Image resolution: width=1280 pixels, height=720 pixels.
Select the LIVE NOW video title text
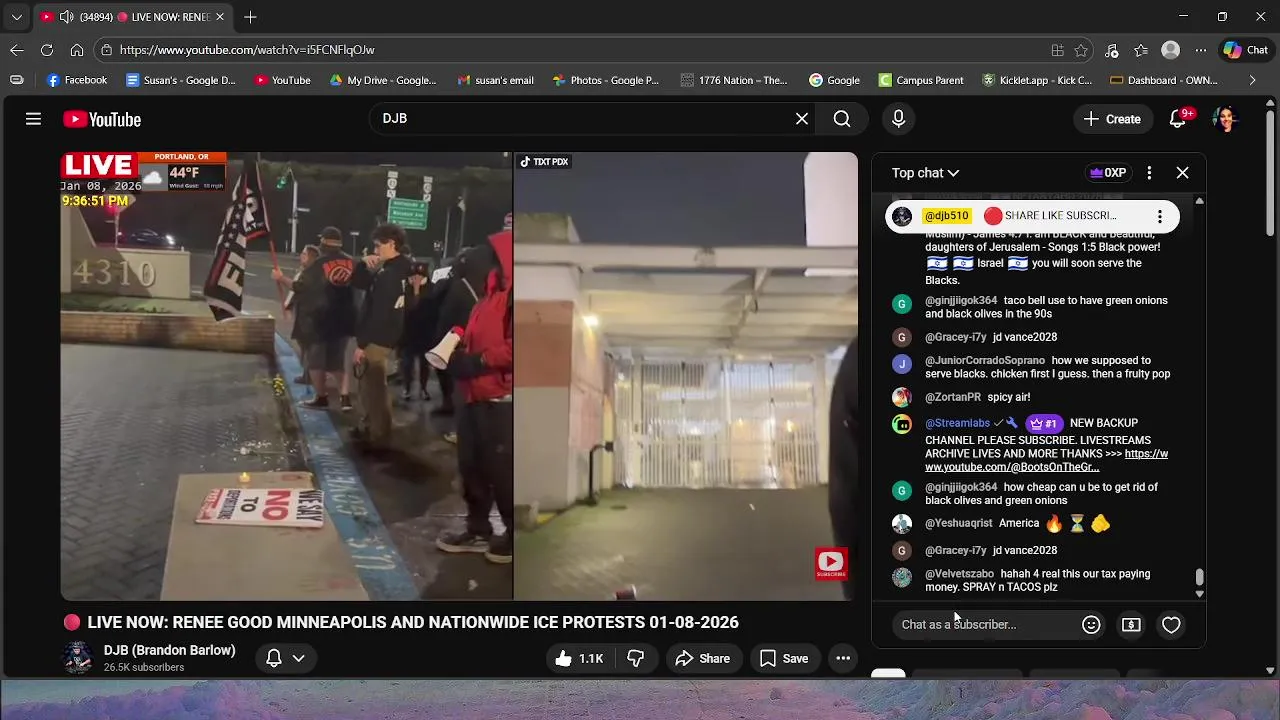coord(413,622)
